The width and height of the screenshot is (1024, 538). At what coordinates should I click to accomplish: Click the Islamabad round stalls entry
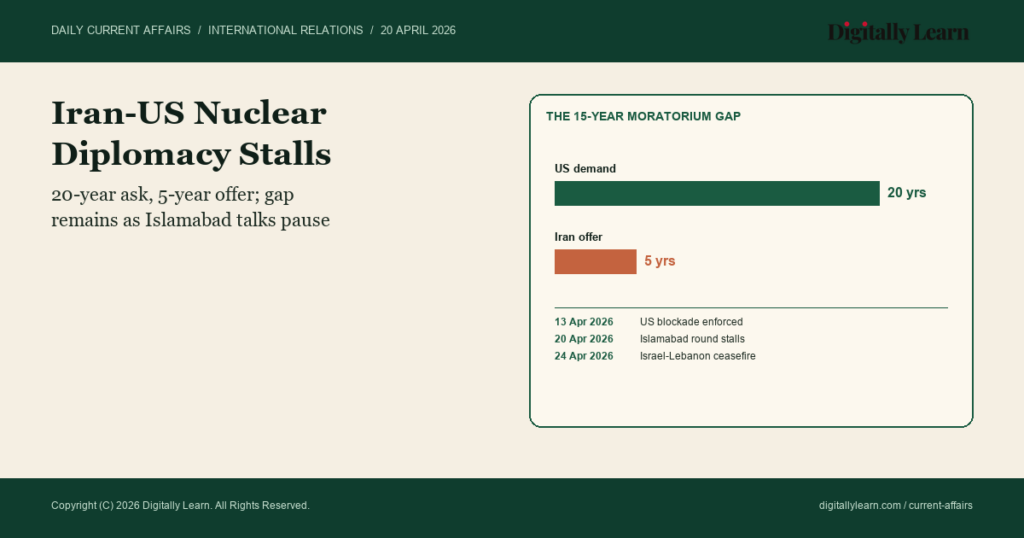[x=692, y=339]
